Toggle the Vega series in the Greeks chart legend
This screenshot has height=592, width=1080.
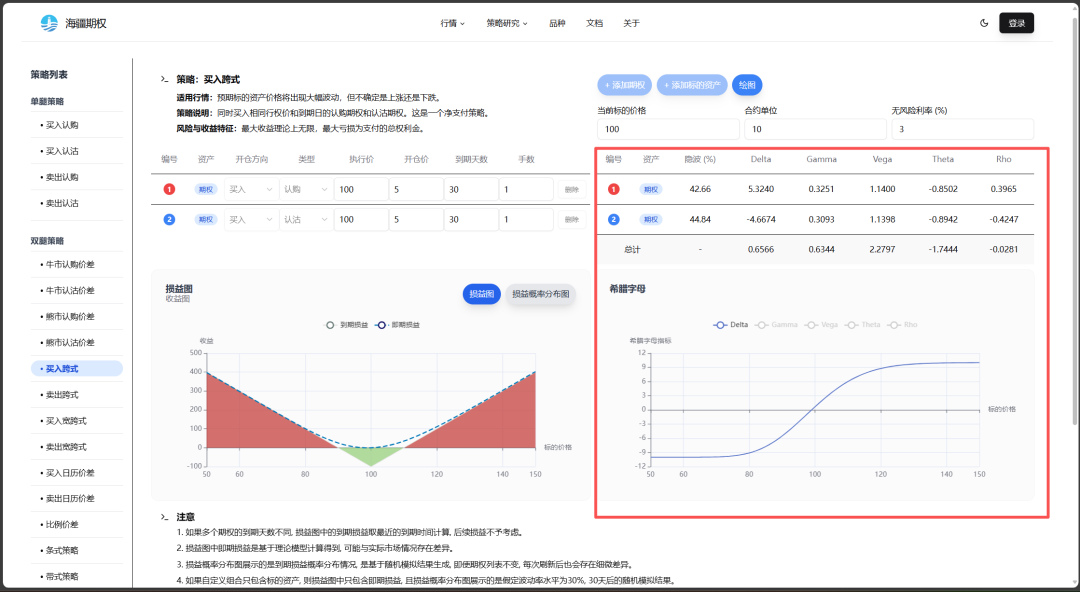823,325
